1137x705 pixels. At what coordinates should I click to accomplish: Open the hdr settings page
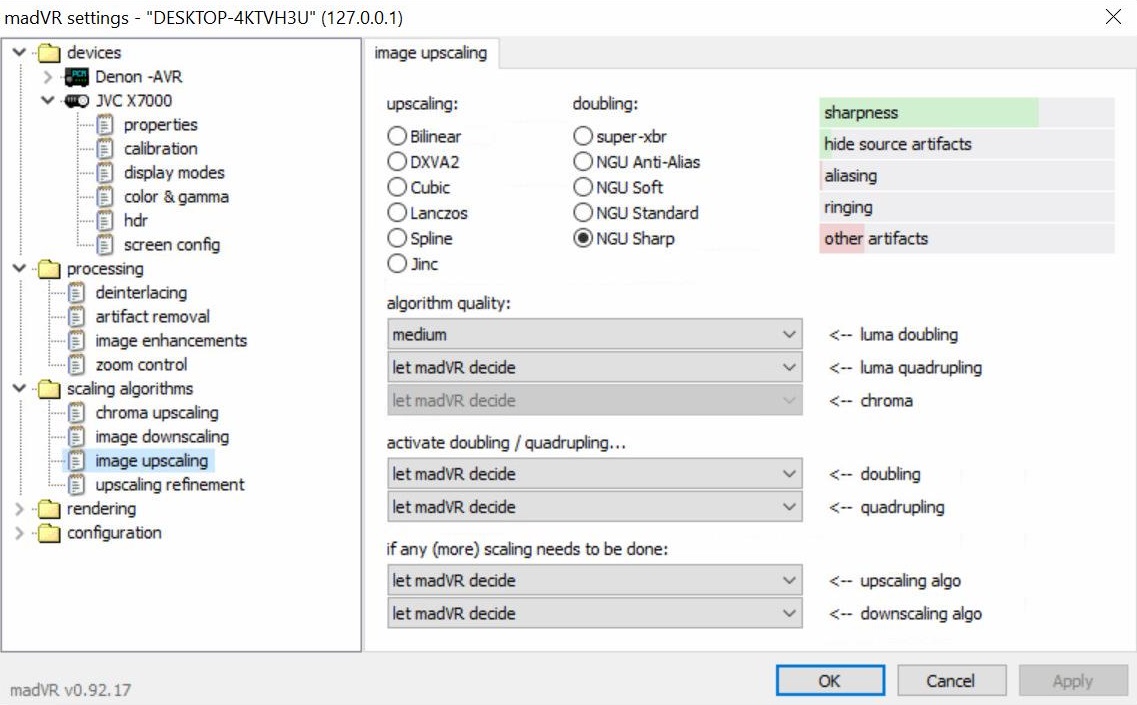136,220
